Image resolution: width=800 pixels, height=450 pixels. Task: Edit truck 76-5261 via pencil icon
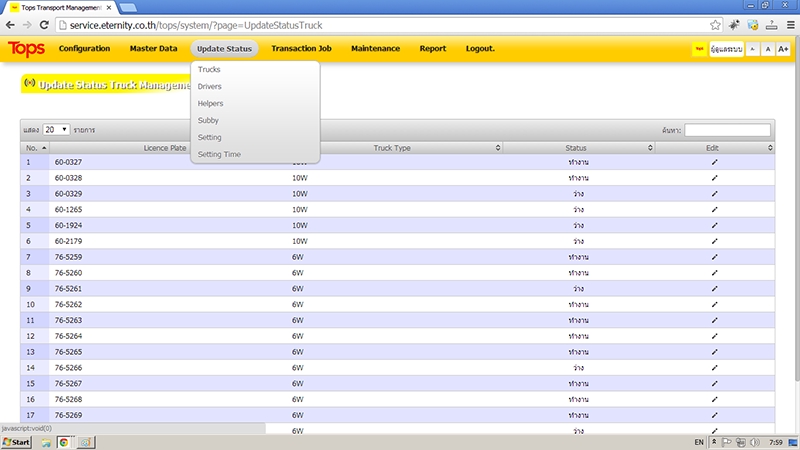tap(714, 289)
